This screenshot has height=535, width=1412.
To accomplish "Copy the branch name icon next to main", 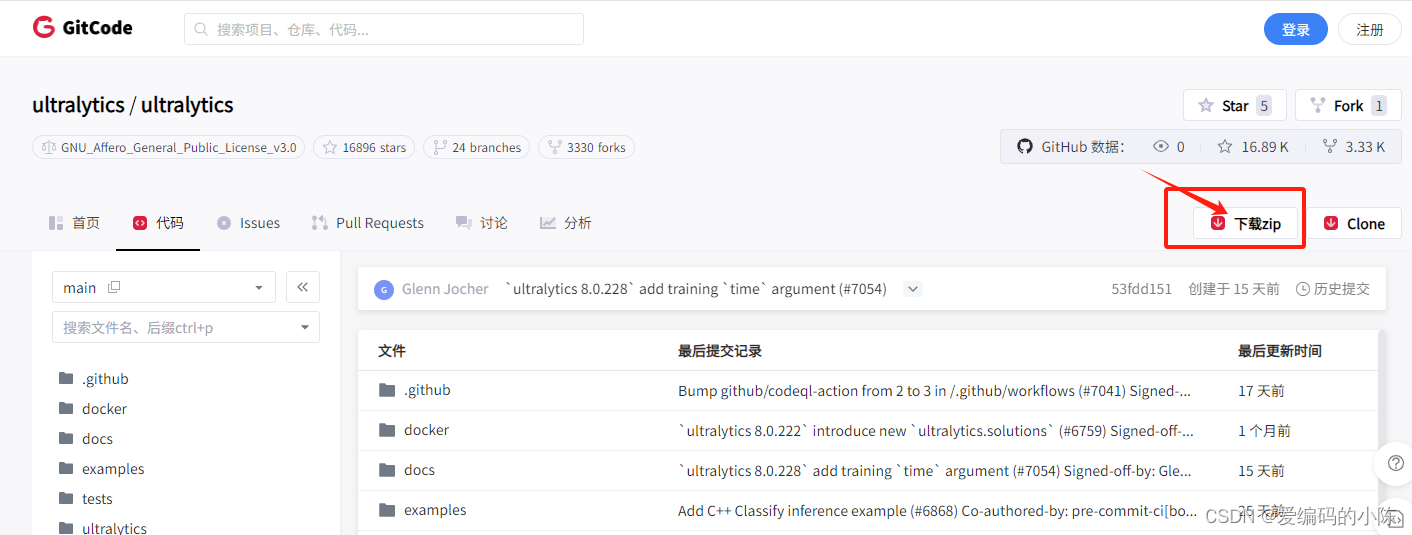I will (x=114, y=287).
